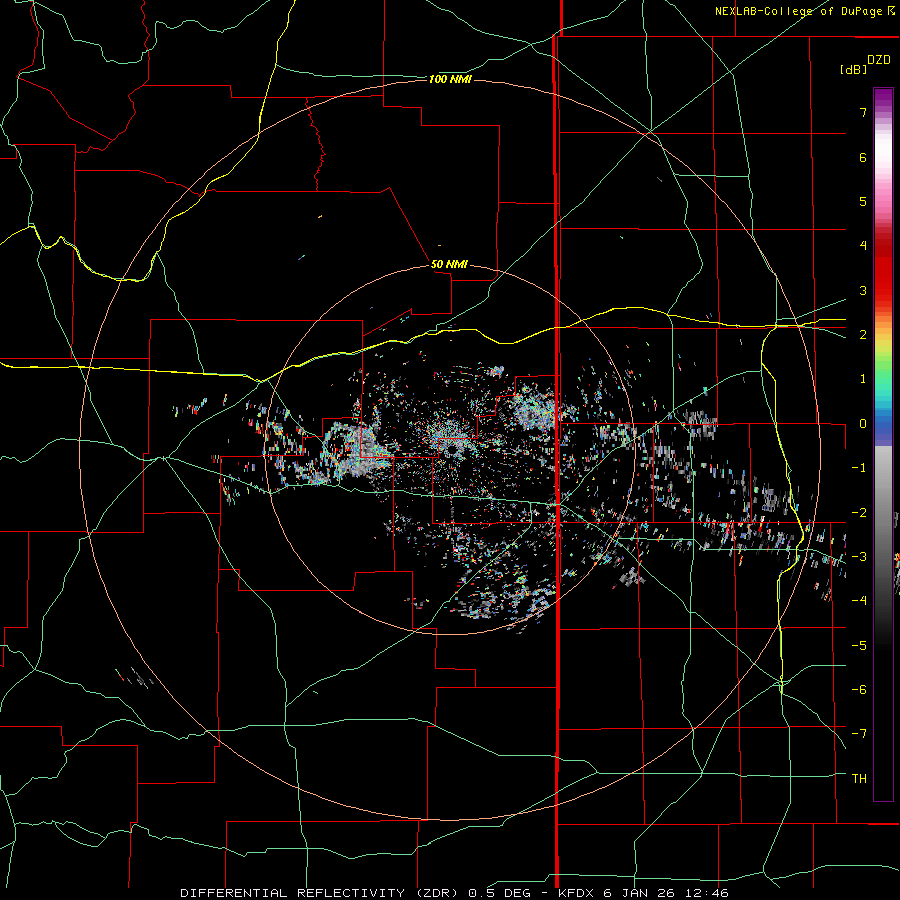Click the "TH" label below the scale
This screenshot has width=900, height=900.
click(859, 779)
